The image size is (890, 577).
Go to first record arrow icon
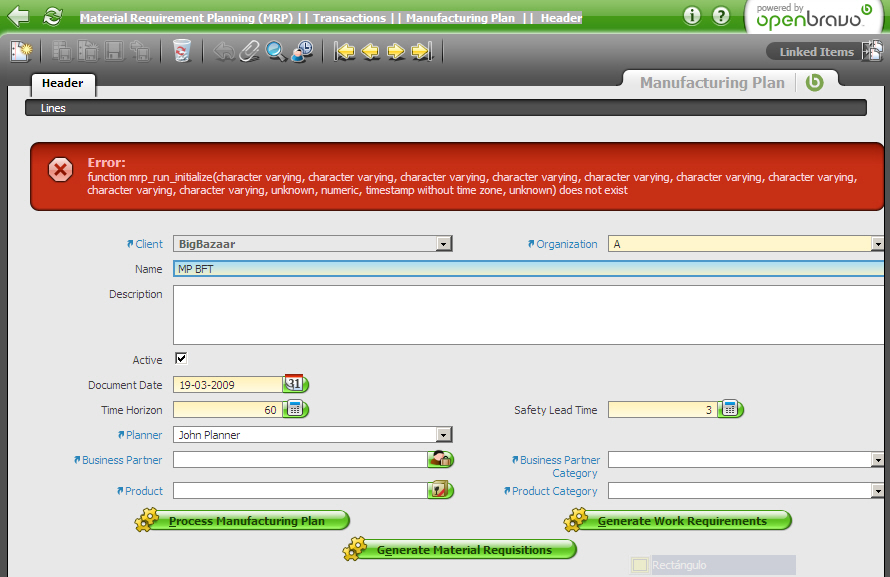point(345,51)
